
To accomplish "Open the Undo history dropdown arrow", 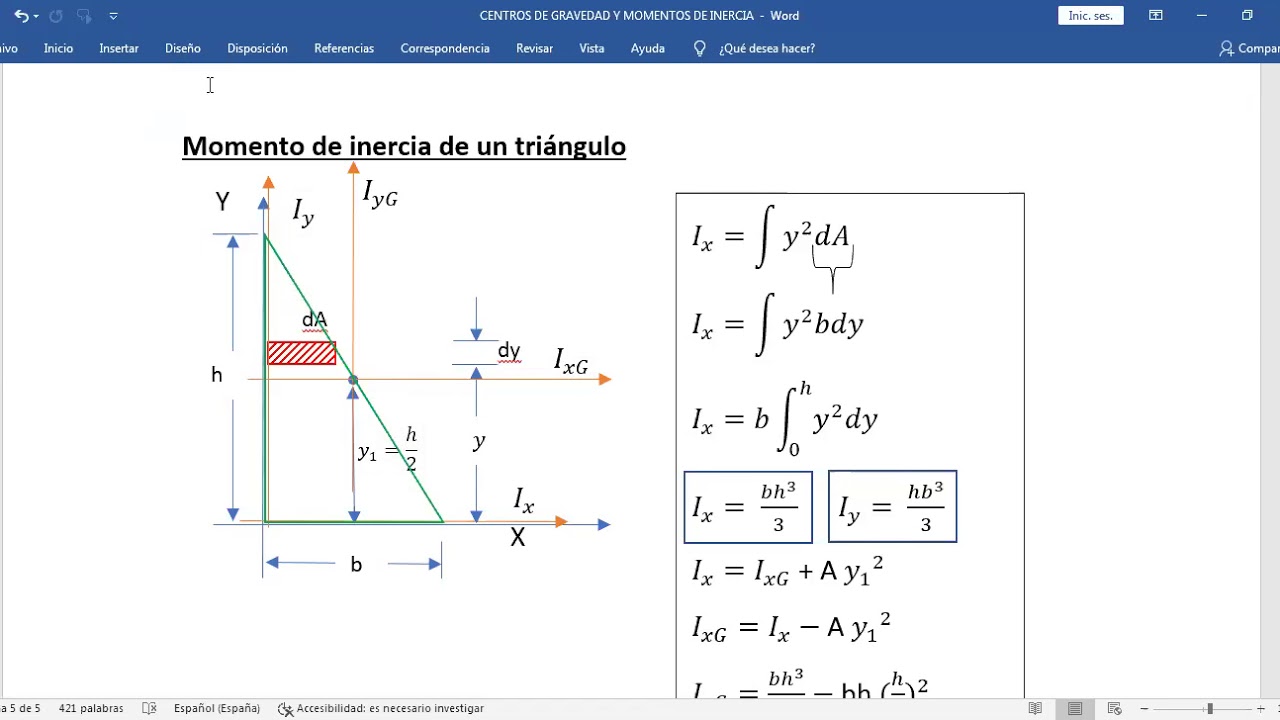I will click(x=36, y=16).
